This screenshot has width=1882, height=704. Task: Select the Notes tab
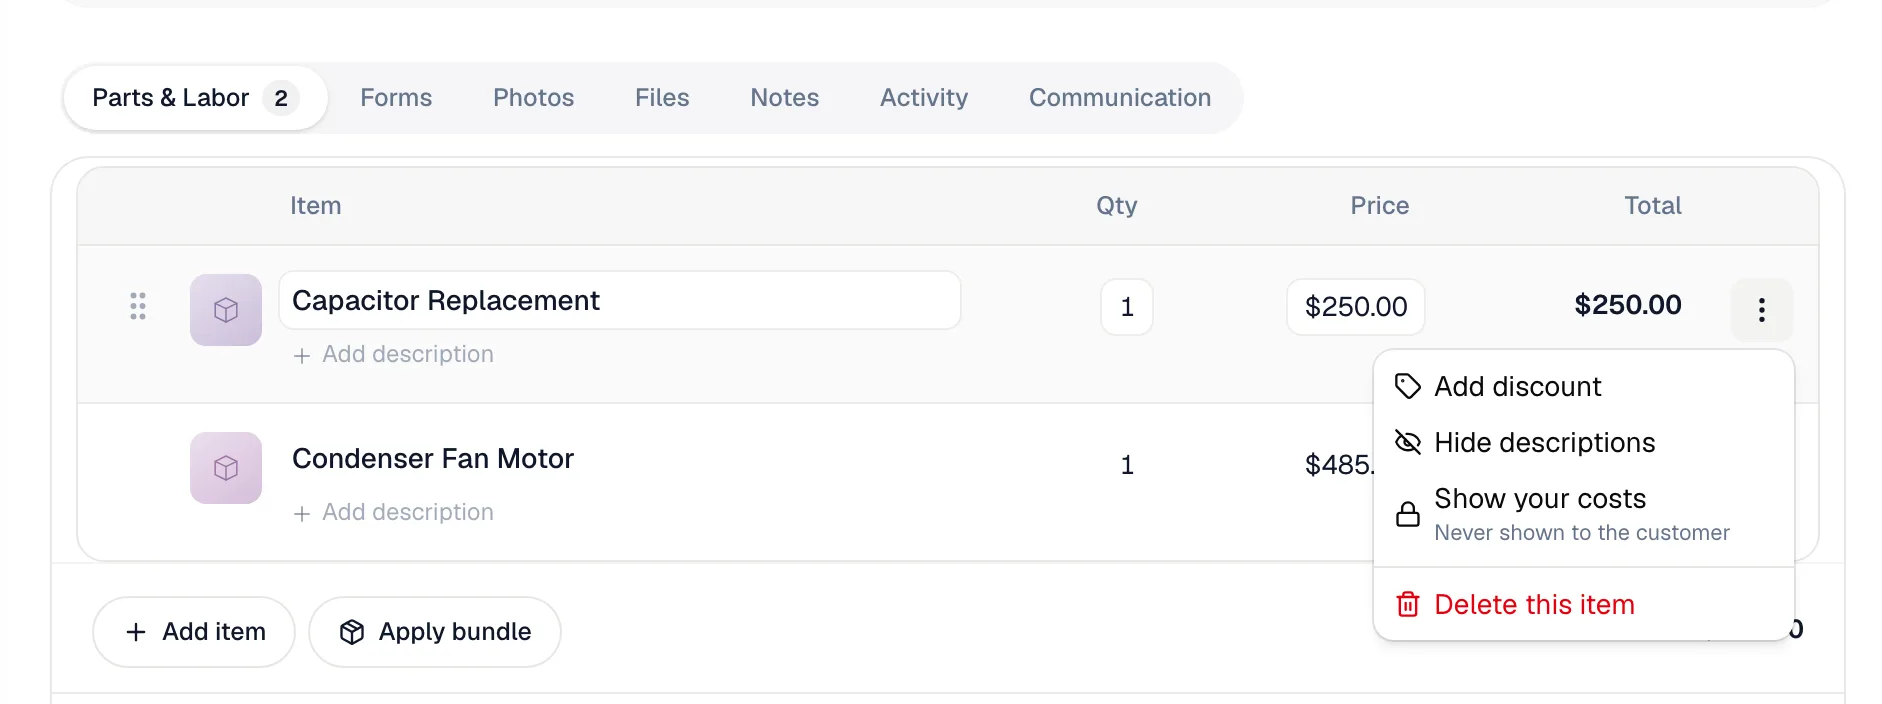click(784, 98)
